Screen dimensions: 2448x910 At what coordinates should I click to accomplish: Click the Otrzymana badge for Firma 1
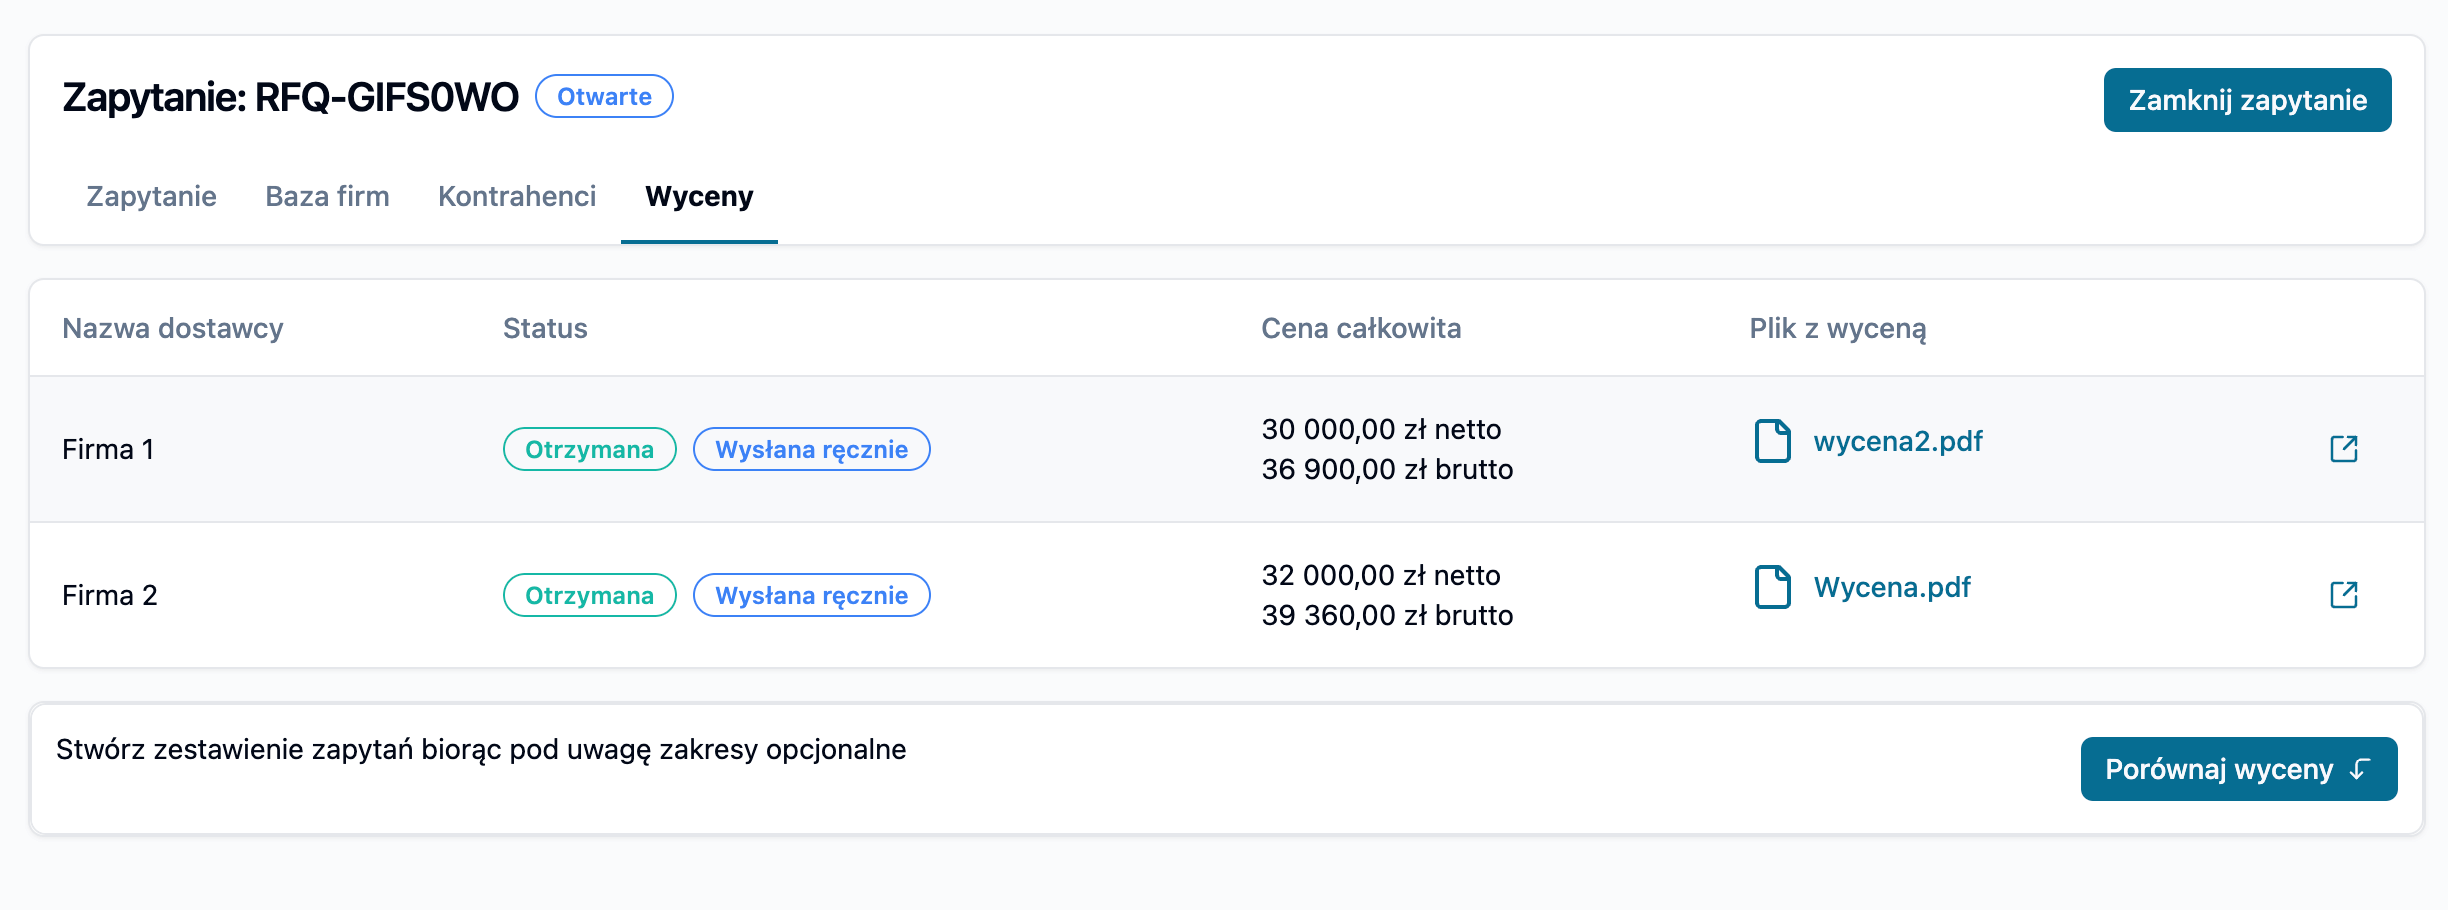coord(589,449)
